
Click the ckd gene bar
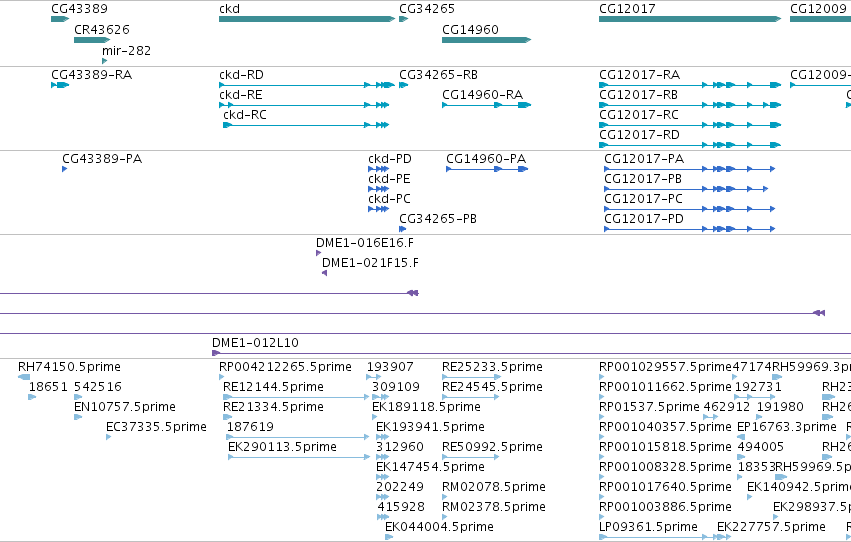307,19
